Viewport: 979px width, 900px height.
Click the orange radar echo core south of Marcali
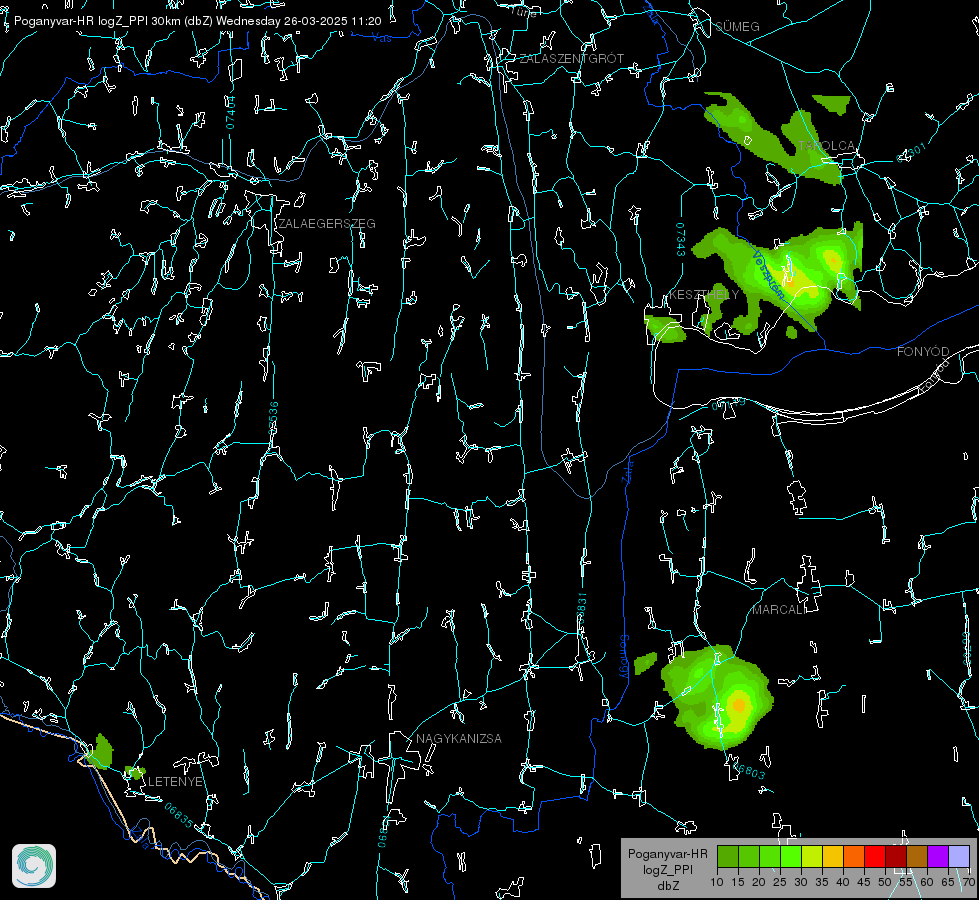click(x=739, y=705)
